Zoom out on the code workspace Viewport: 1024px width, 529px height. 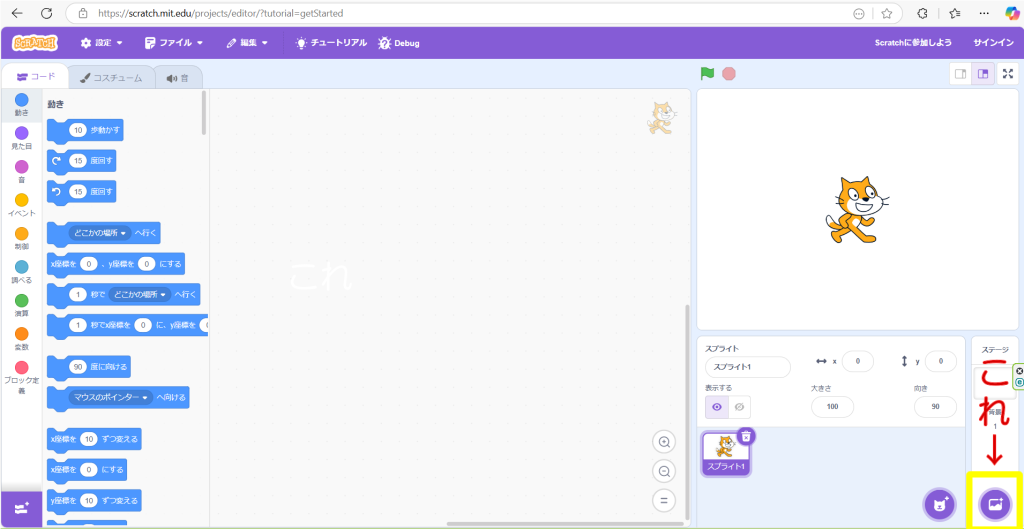tap(663, 471)
